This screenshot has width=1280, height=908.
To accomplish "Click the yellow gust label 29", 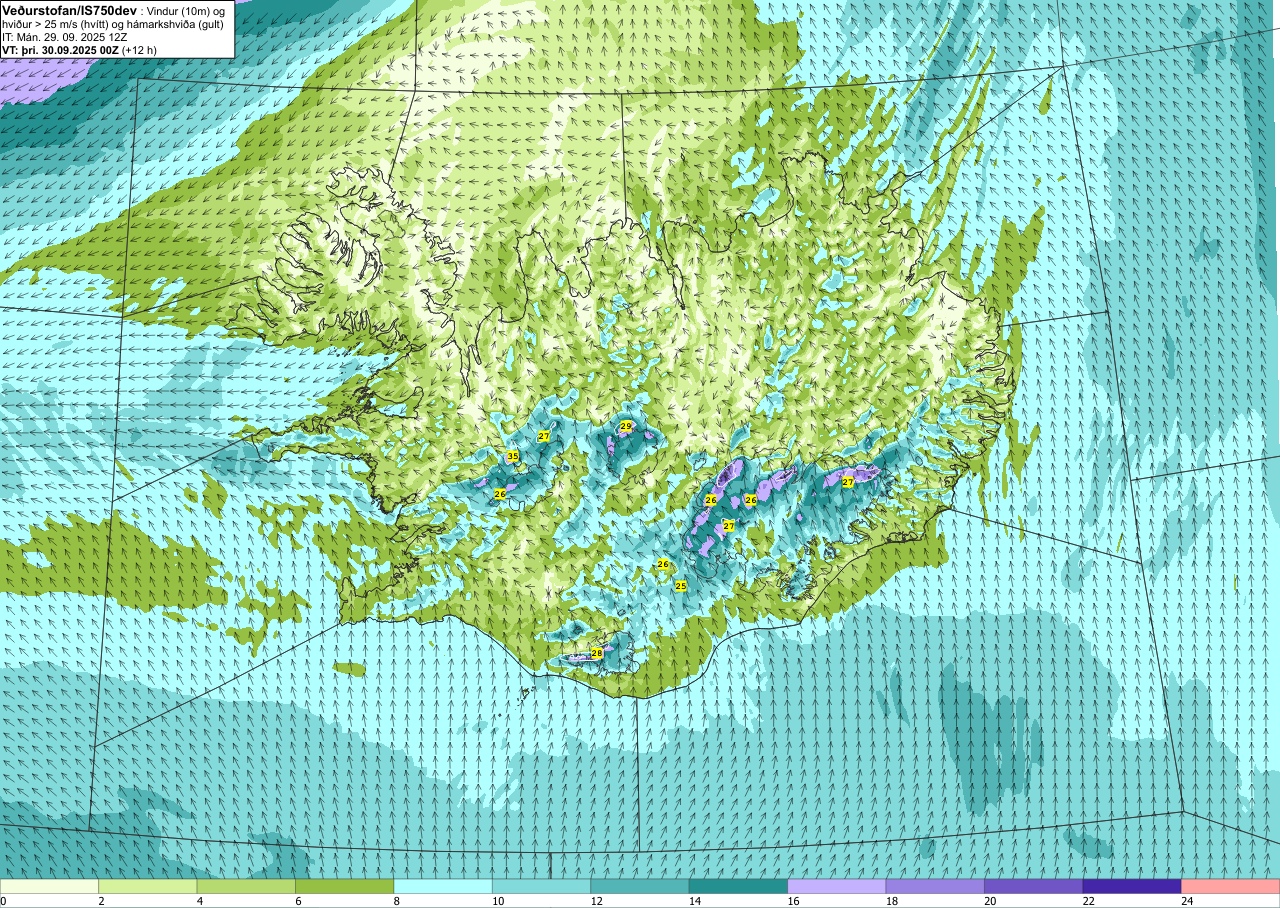I will click(626, 426).
